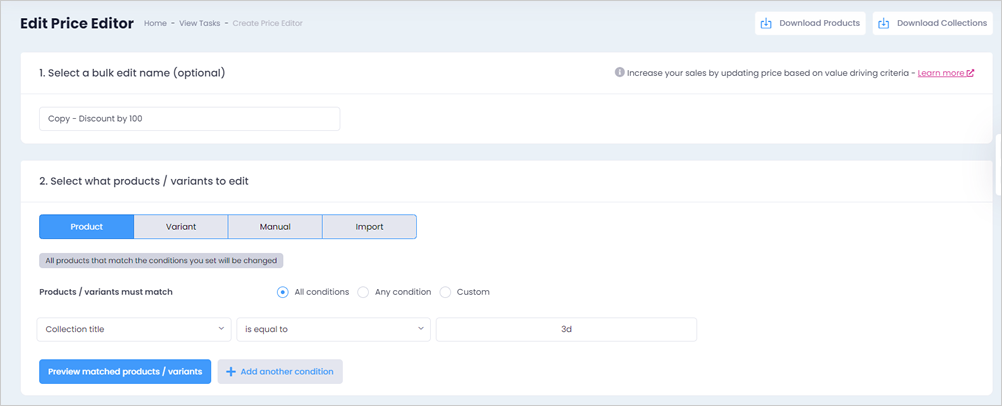Click Preview matched products / variants button
This screenshot has height=406, width=1002.
(x=125, y=371)
